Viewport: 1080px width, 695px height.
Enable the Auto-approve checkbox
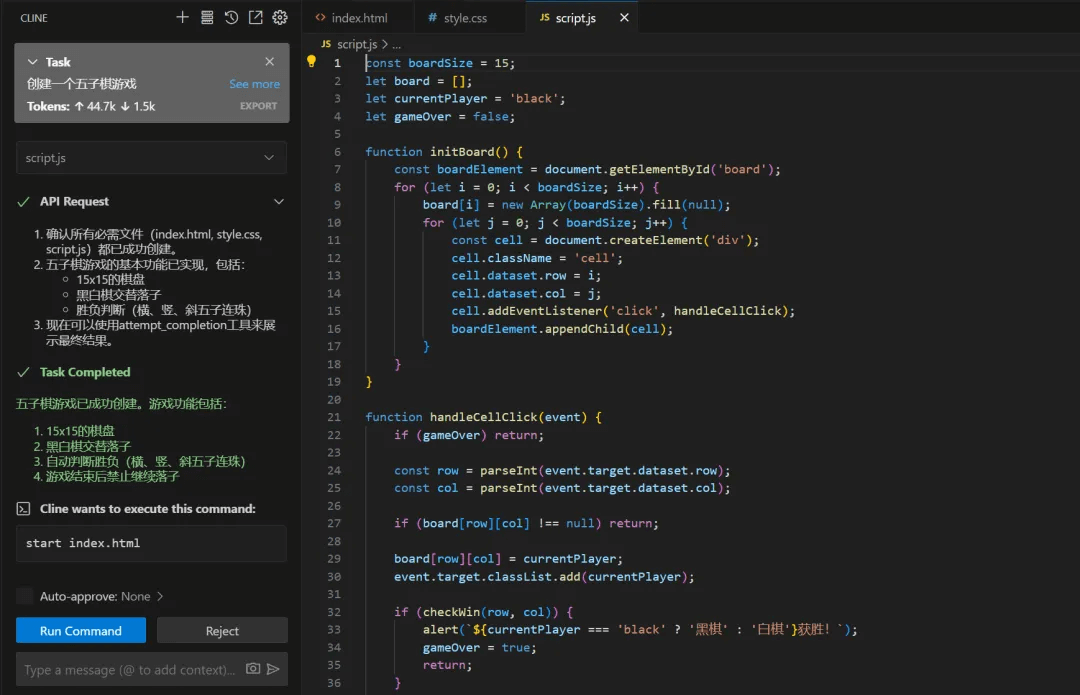(25, 596)
